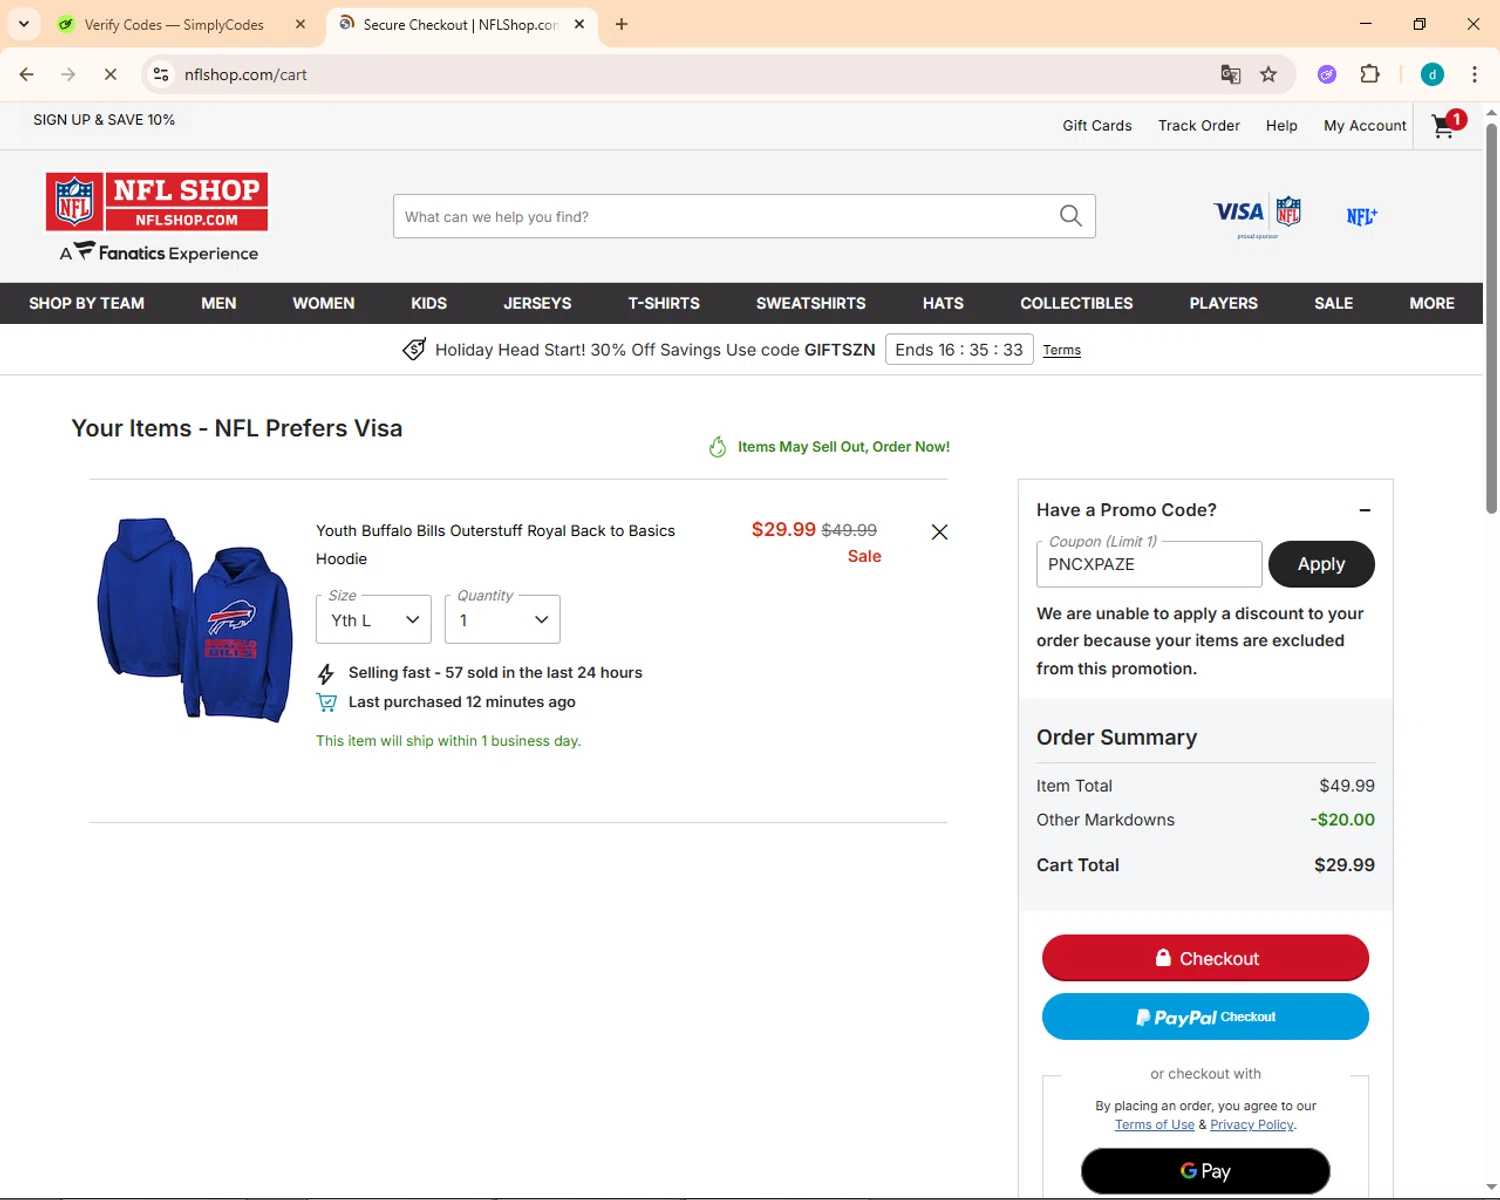Open the Players menu

tap(1223, 303)
